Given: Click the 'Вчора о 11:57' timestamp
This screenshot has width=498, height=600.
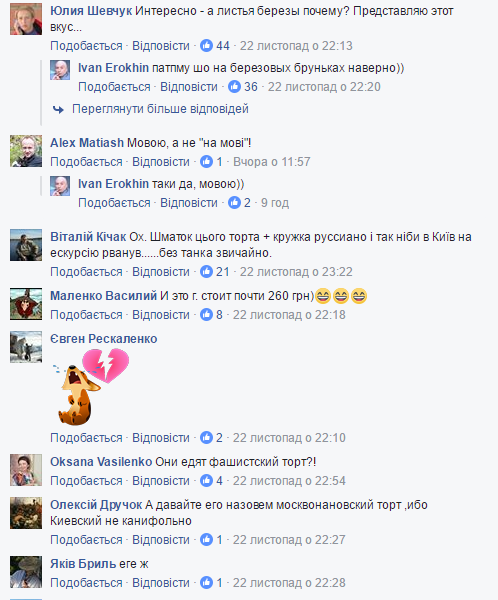Looking at the screenshot, I should point(271,162).
